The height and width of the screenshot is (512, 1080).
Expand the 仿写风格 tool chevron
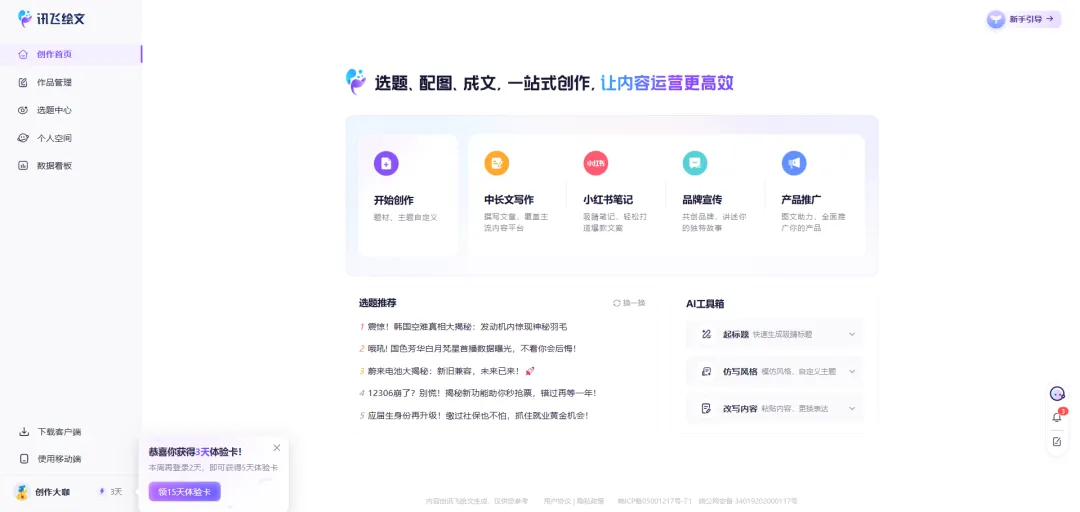coord(852,371)
